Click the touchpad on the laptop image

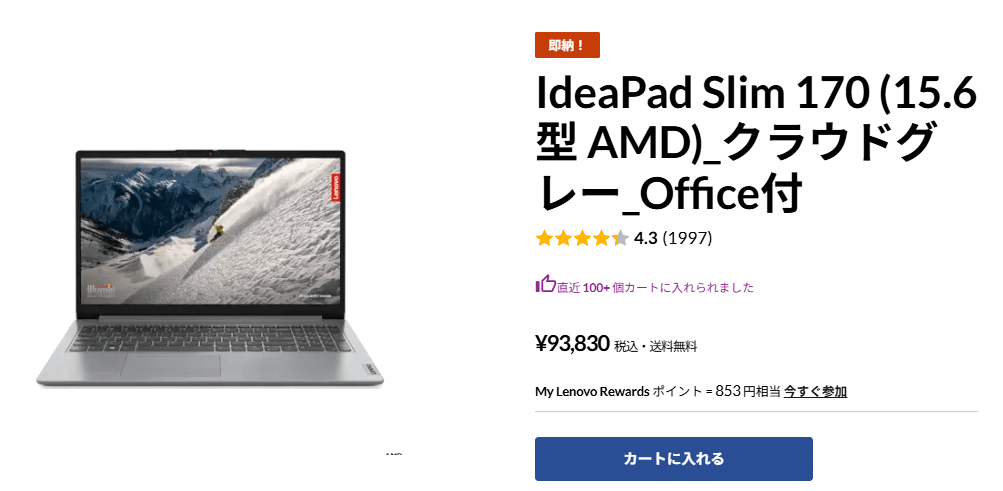pyautogui.click(x=170, y=365)
